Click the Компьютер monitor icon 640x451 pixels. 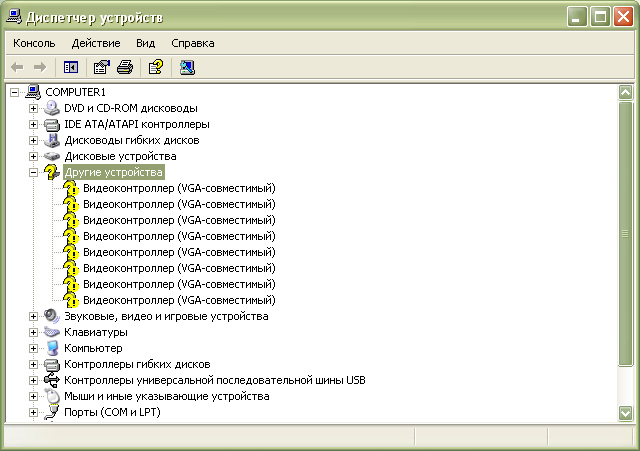(52, 348)
